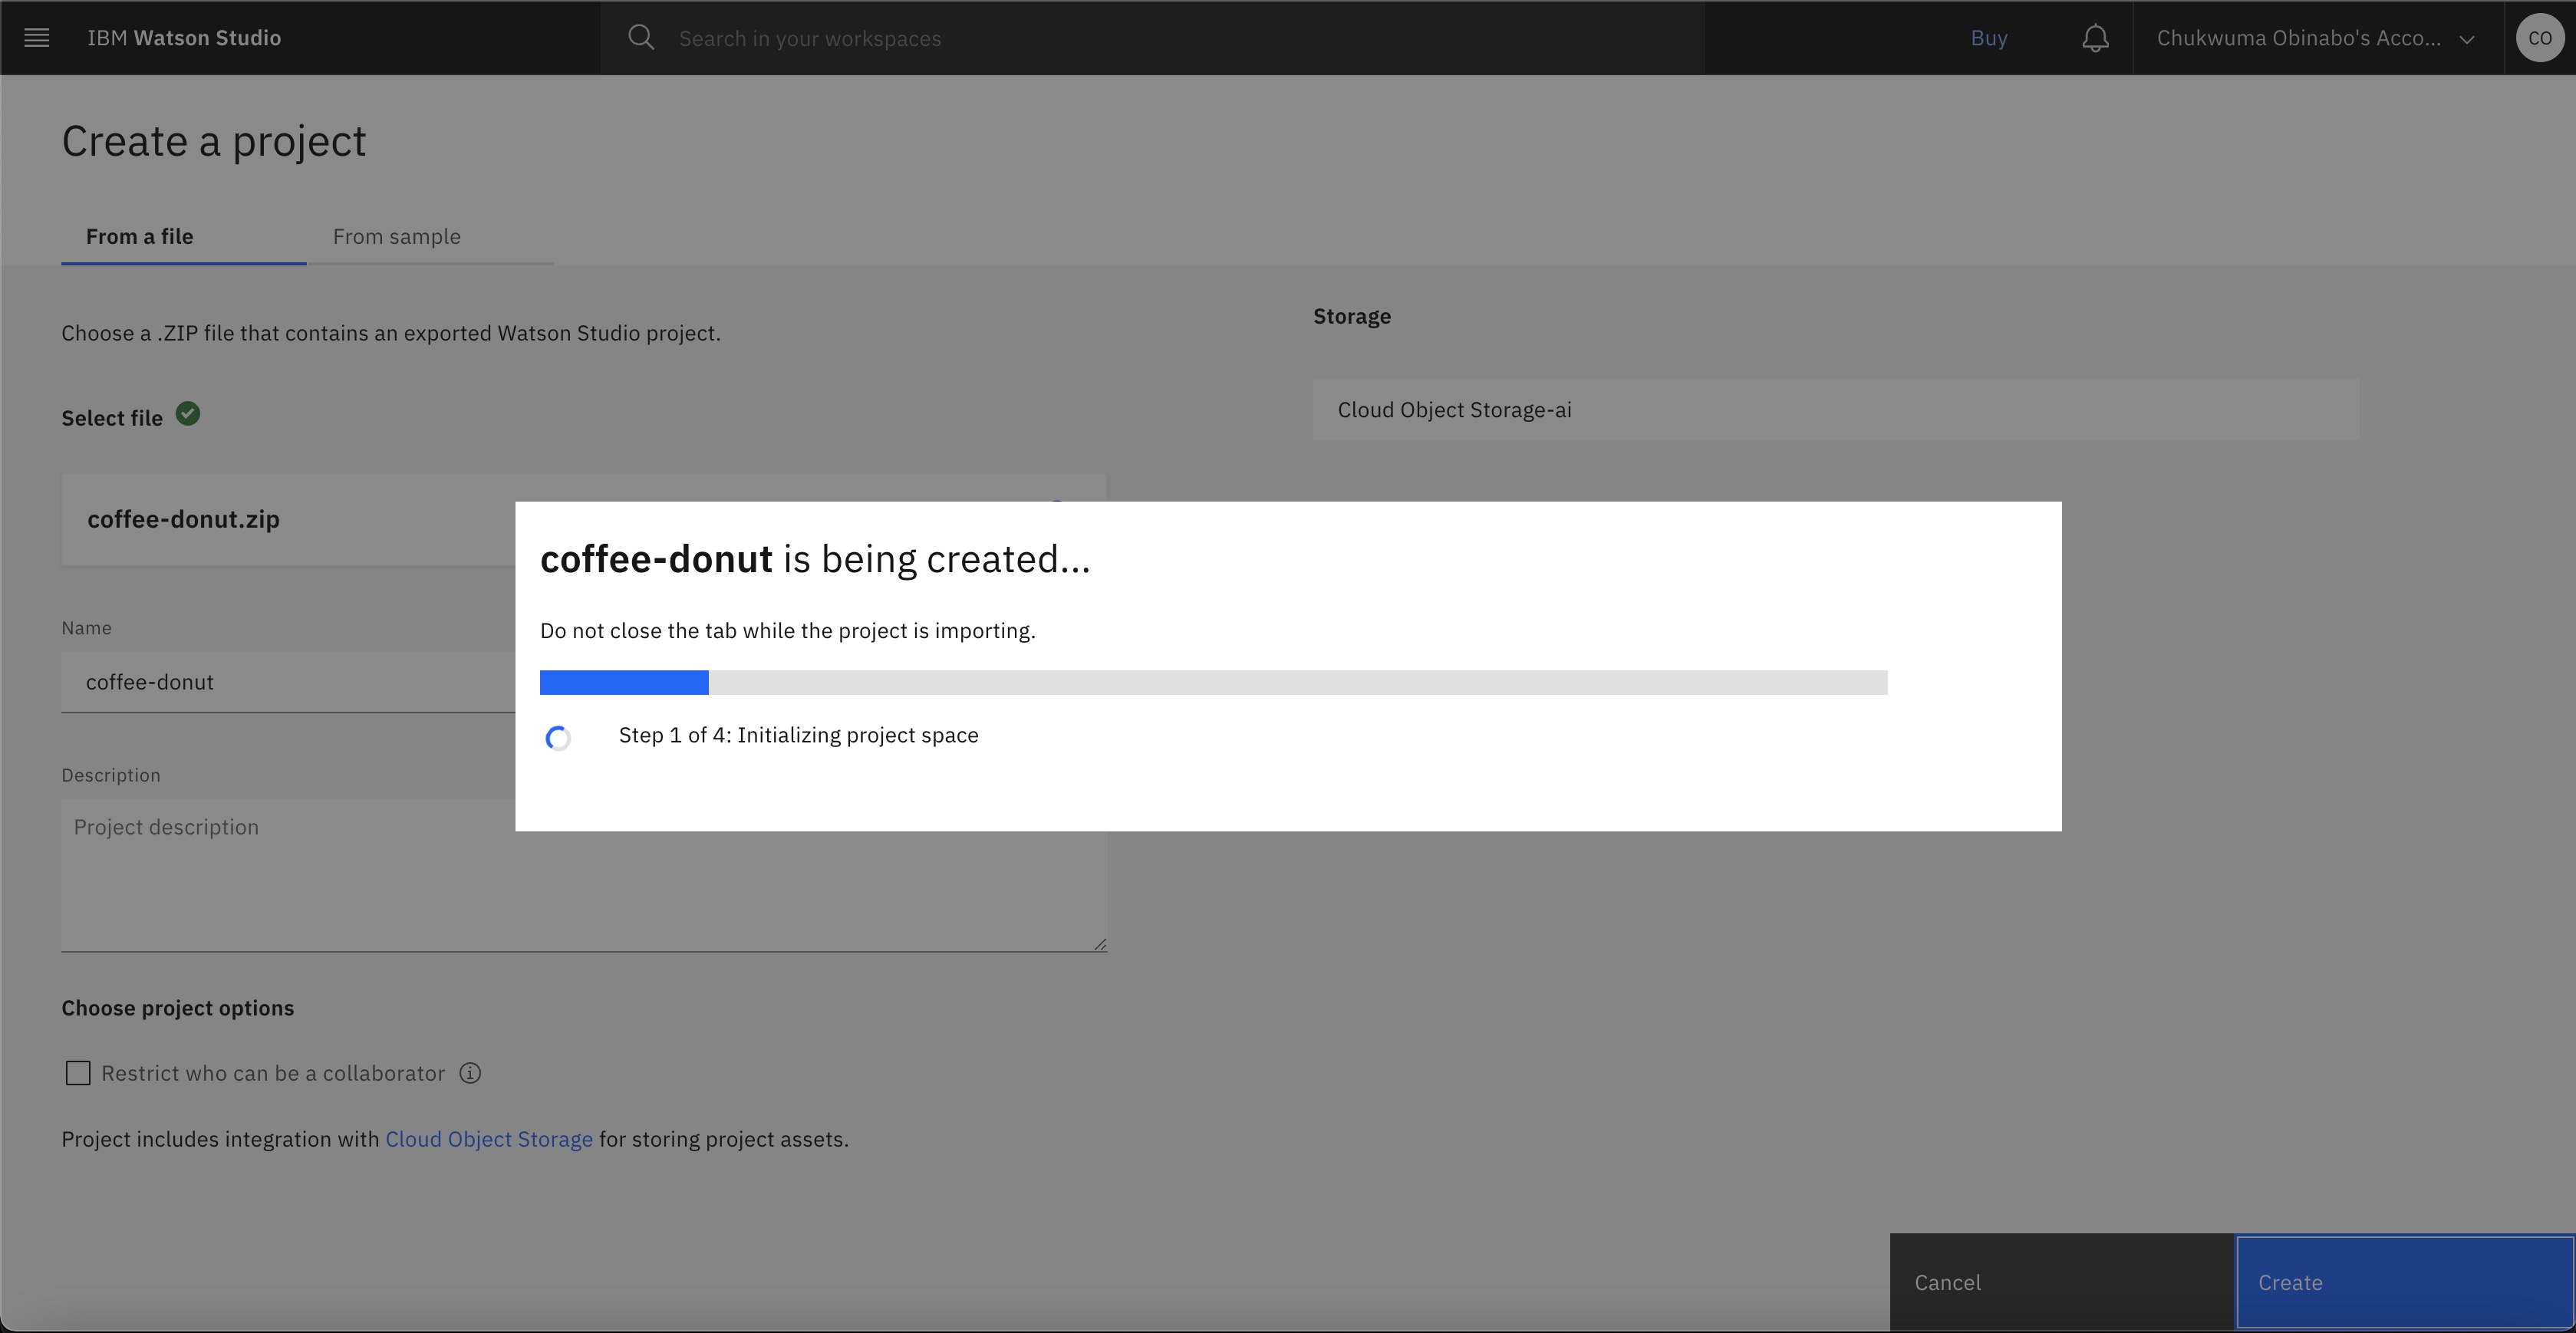
Task: Click the green file-selected checkmark icon
Action: [188, 414]
